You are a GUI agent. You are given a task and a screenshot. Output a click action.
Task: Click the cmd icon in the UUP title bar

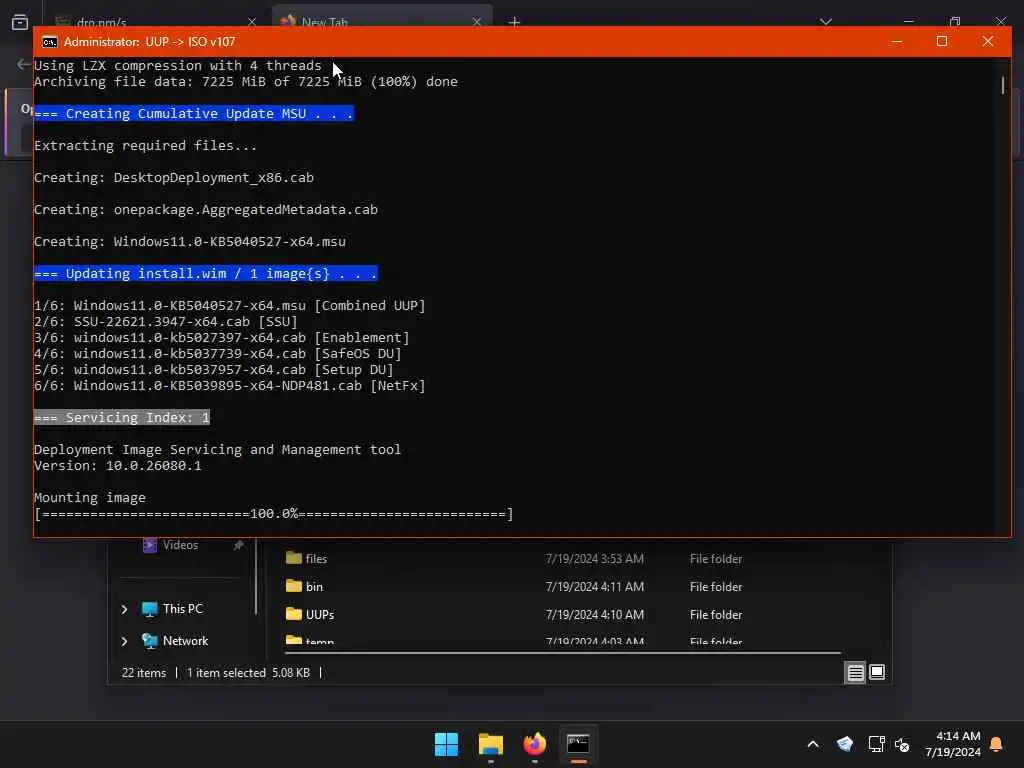click(x=50, y=42)
